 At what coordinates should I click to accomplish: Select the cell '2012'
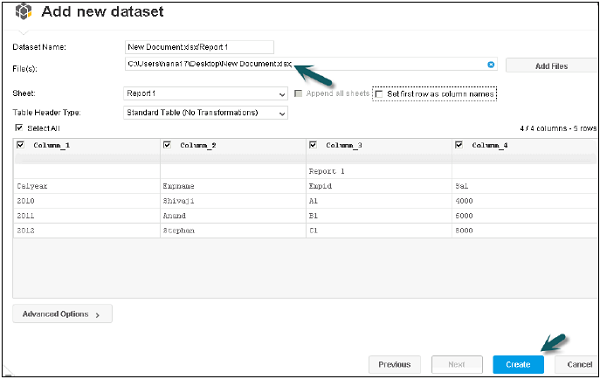point(87,230)
